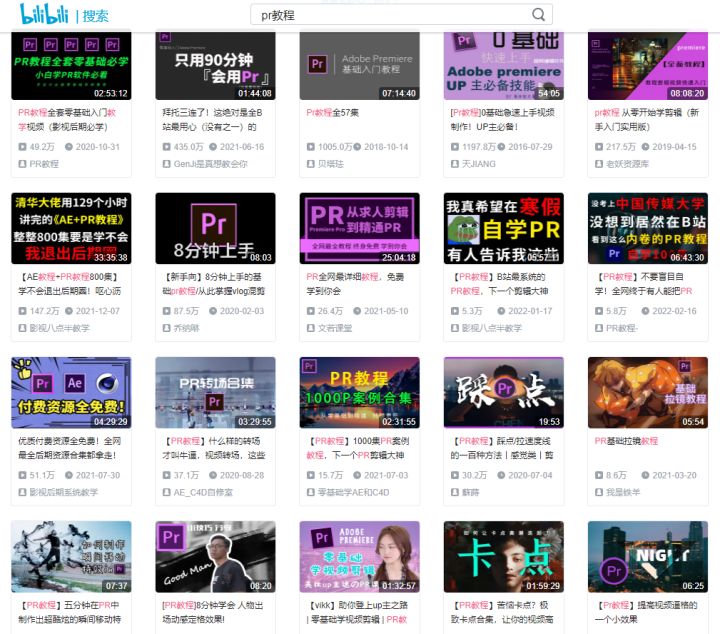Open the 基础拉镜教程 thumbnail

(x=648, y=393)
